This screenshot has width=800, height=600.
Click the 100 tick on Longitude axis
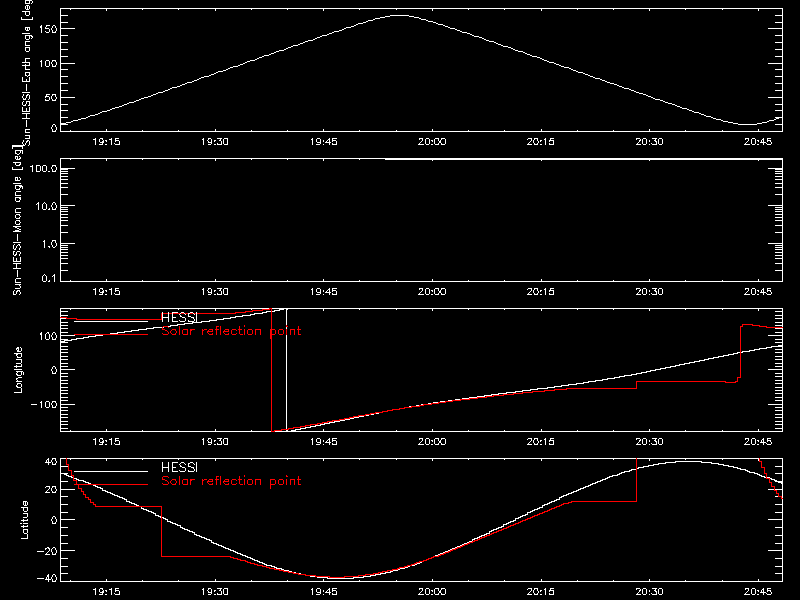pos(48,336)
